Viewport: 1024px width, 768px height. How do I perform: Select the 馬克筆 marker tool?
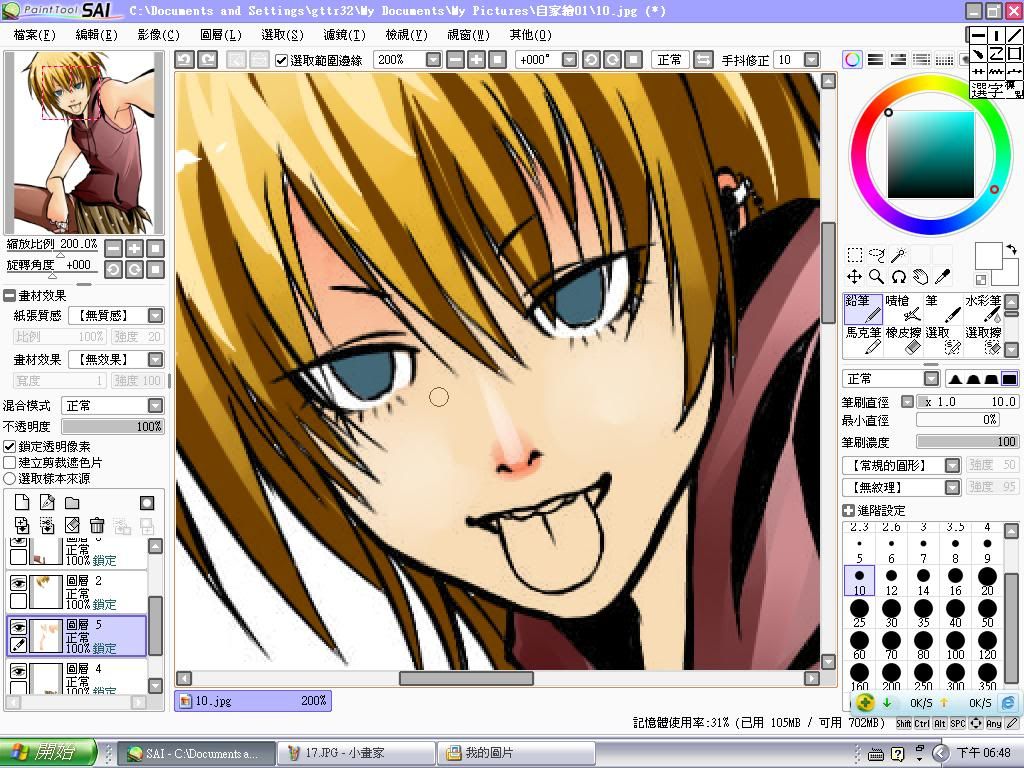tap(863, 341)
